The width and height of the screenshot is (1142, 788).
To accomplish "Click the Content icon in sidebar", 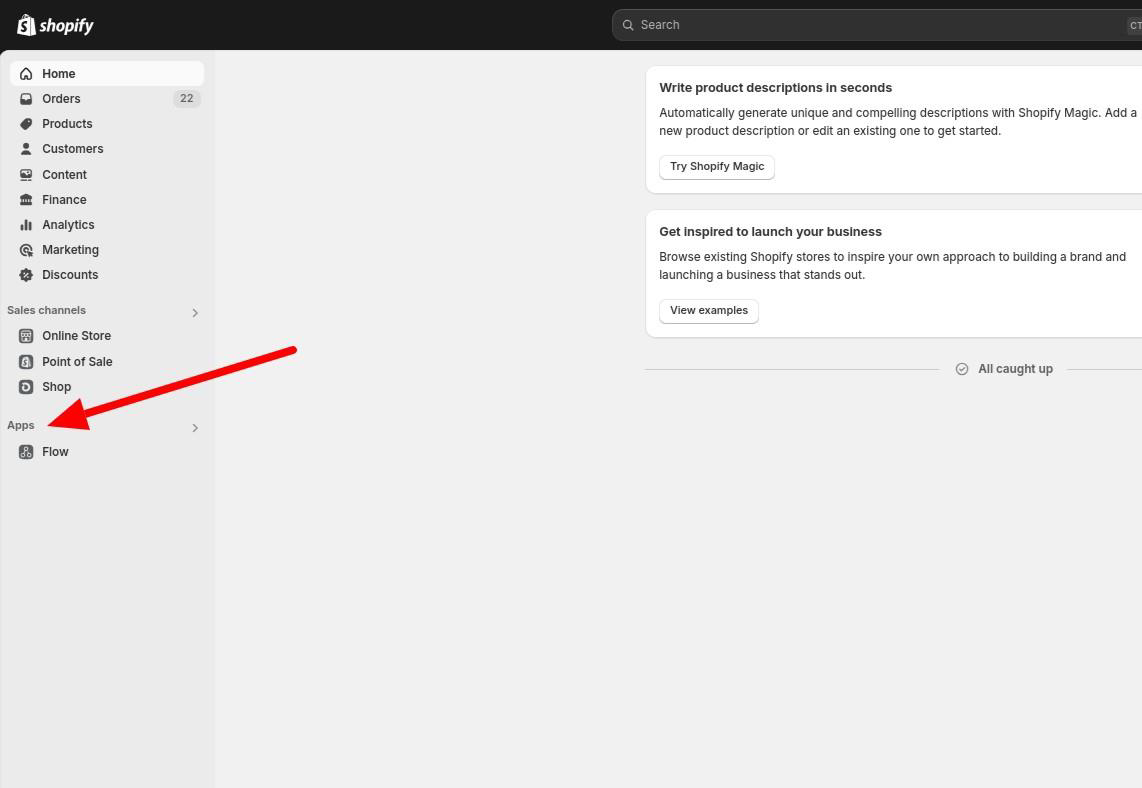I will (26, 175).
